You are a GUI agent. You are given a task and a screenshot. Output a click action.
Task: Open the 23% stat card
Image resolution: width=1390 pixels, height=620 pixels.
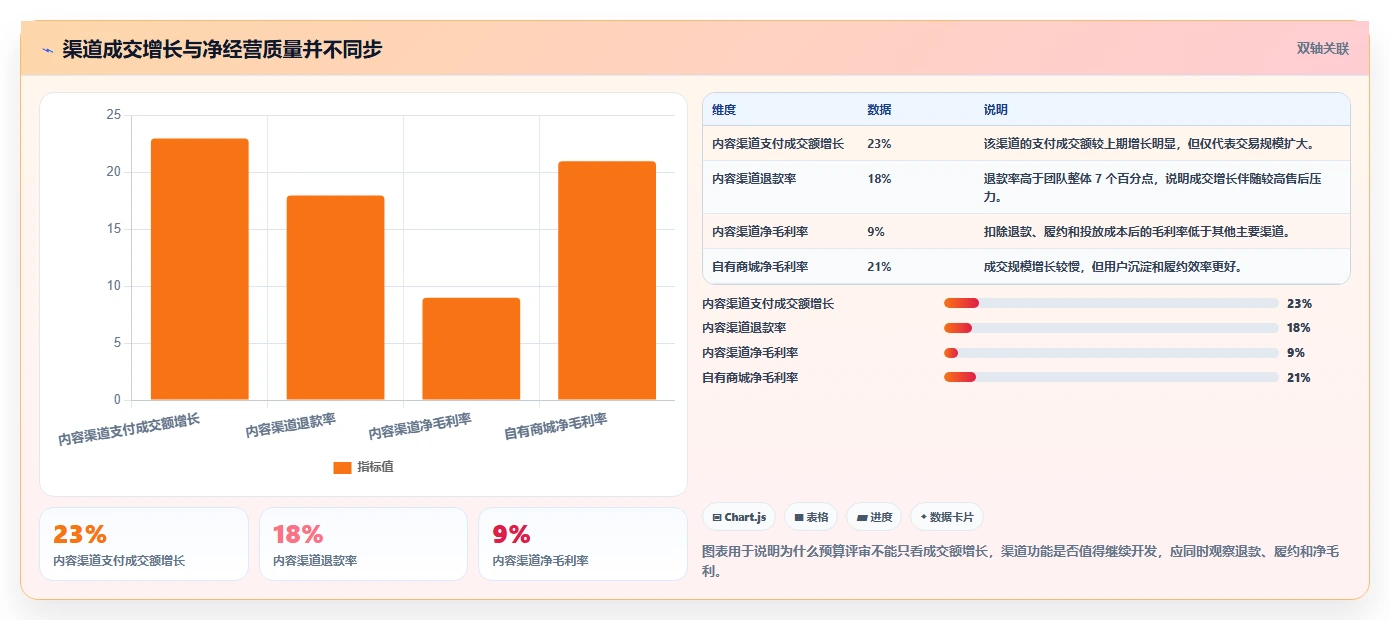pos(144,544)
